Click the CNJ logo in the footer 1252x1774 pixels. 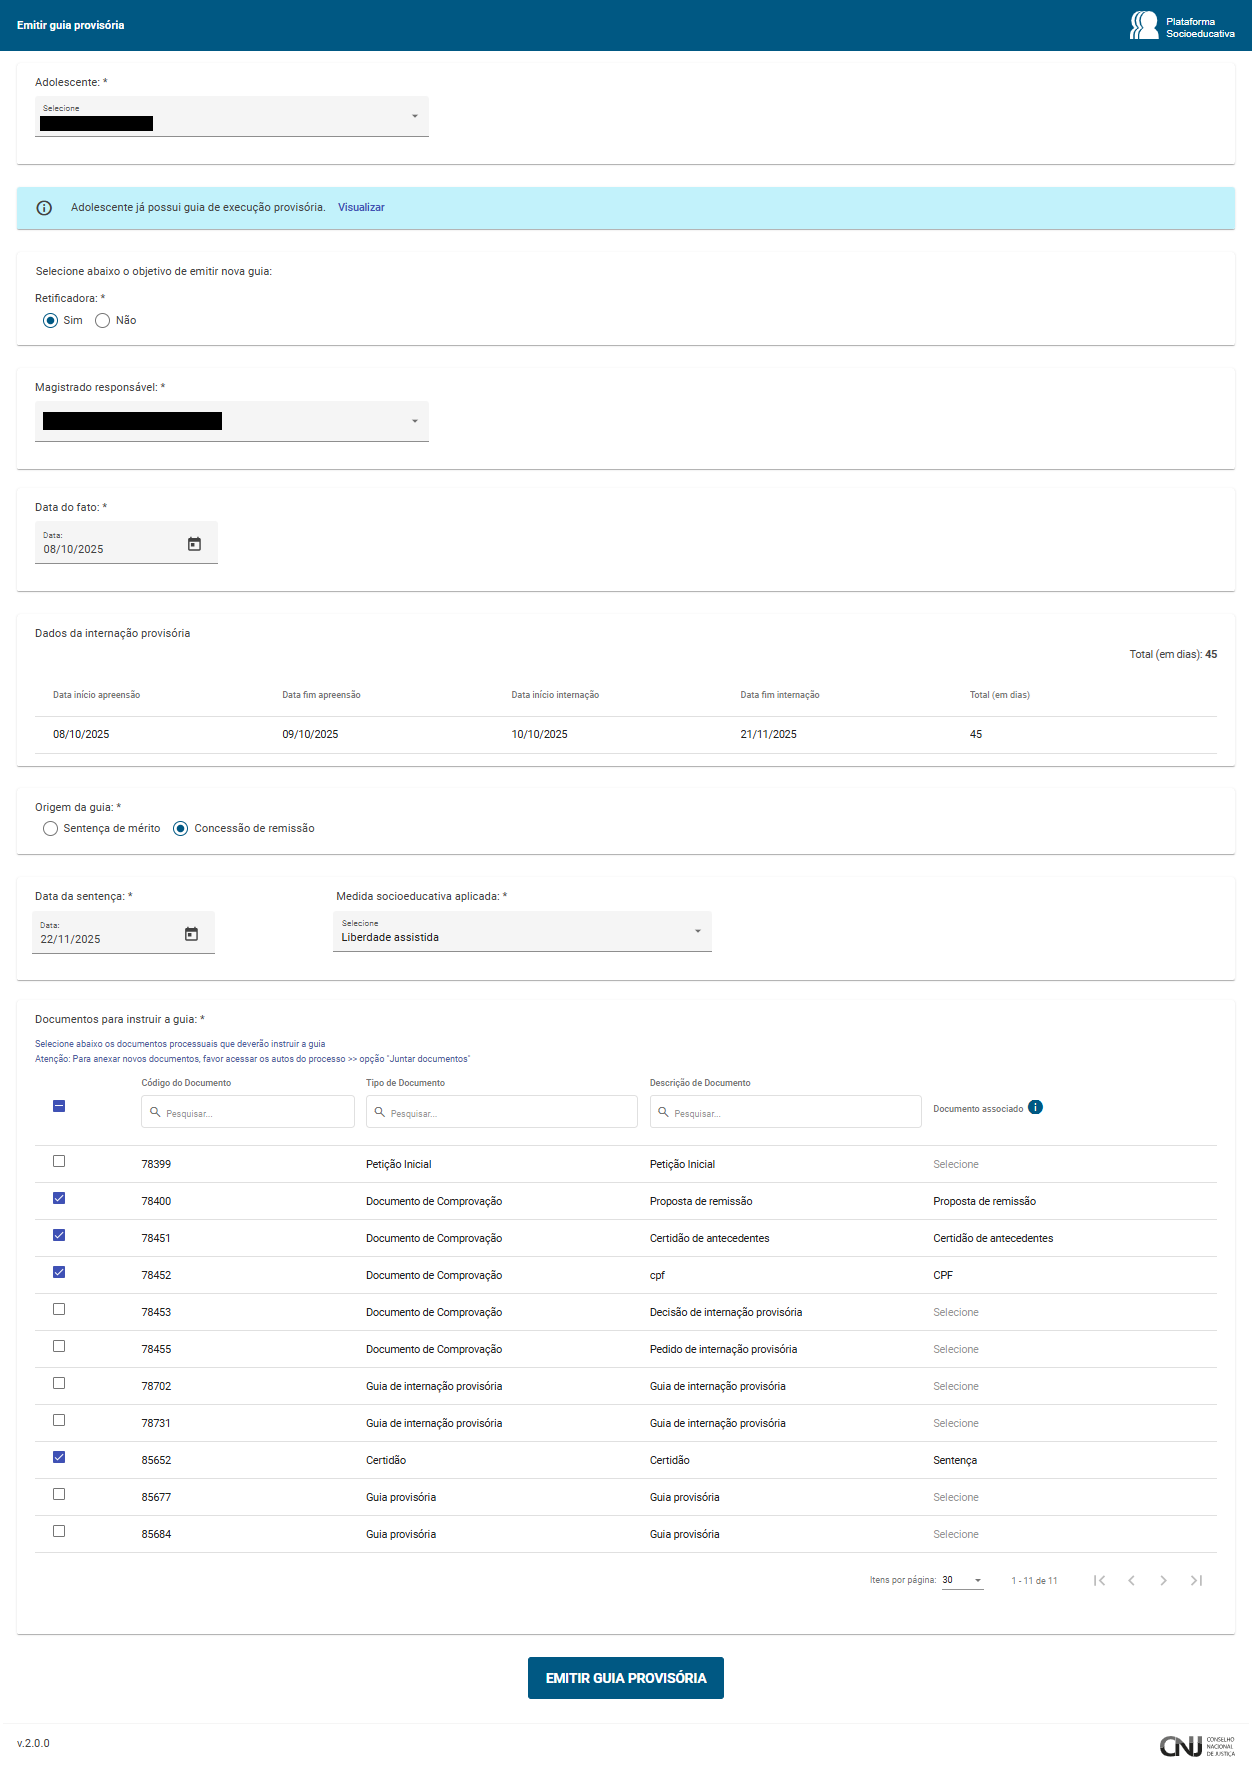pos(1197,1746)
